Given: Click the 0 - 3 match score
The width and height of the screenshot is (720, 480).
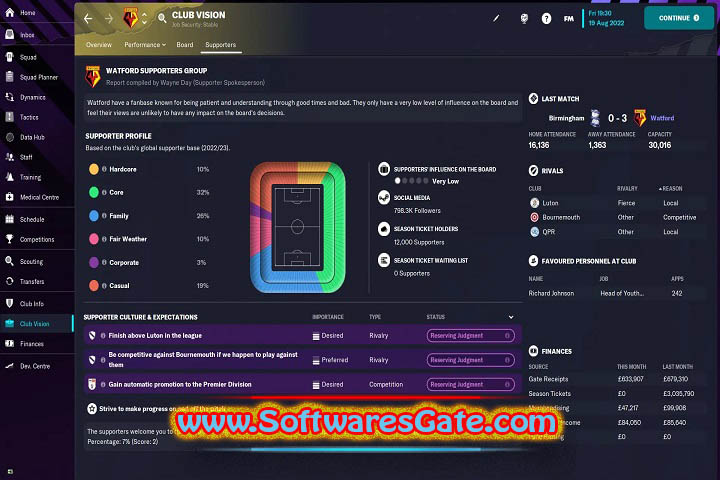Looking at the screenshot, I should click(x=617, y=118).
